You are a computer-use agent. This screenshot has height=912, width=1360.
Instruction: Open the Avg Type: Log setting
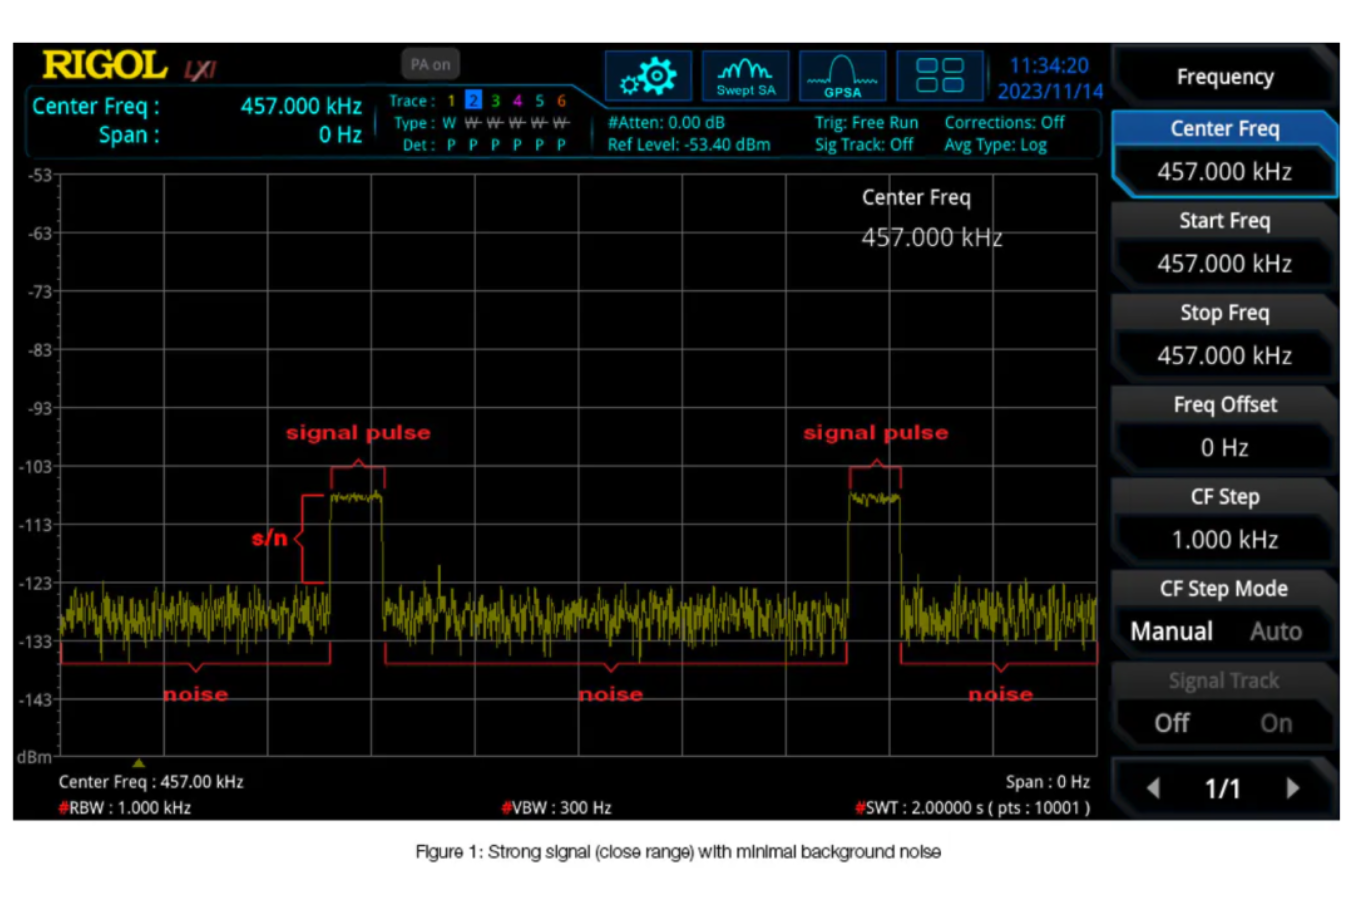995,145
